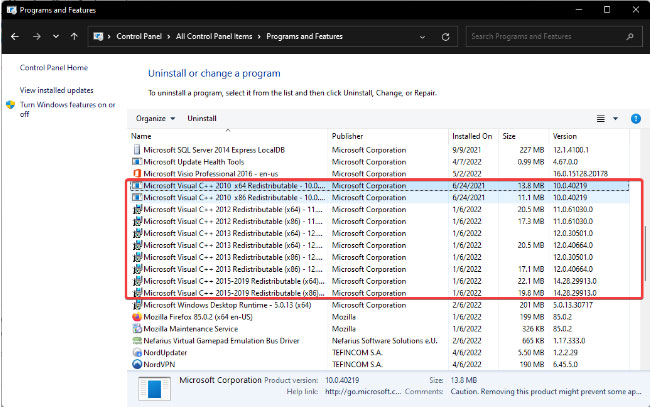The height and width of the screenshot is (407, 650).
Task: Click the Uninstall button
Action: click(x=202, y=119)
